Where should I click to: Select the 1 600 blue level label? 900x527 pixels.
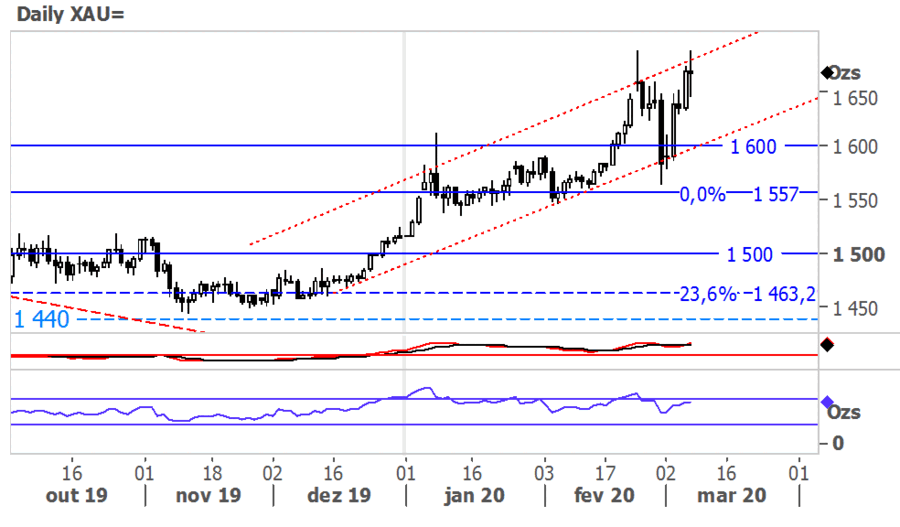[753, 146]
